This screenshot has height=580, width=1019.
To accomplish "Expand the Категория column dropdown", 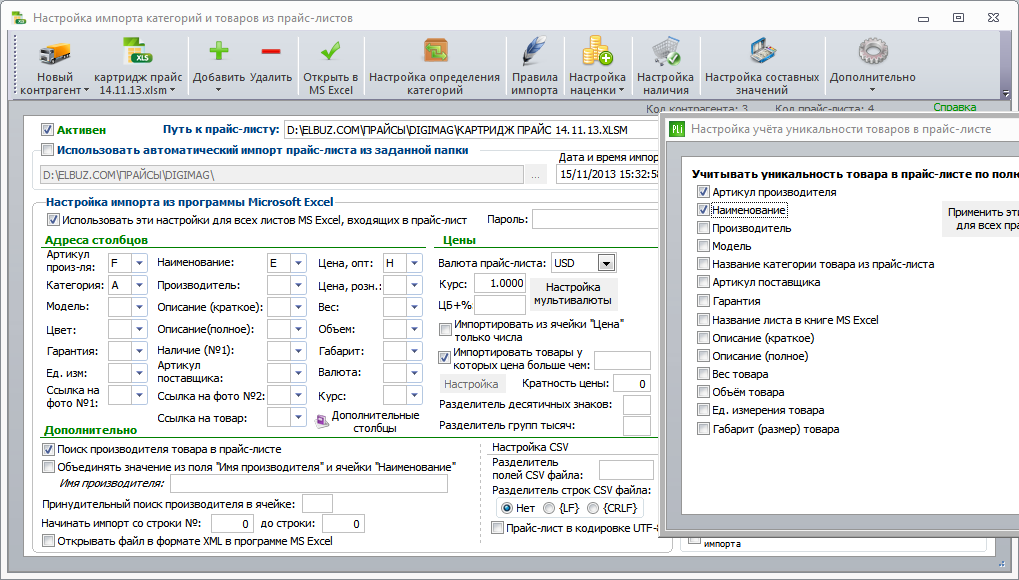I will 139,285.
